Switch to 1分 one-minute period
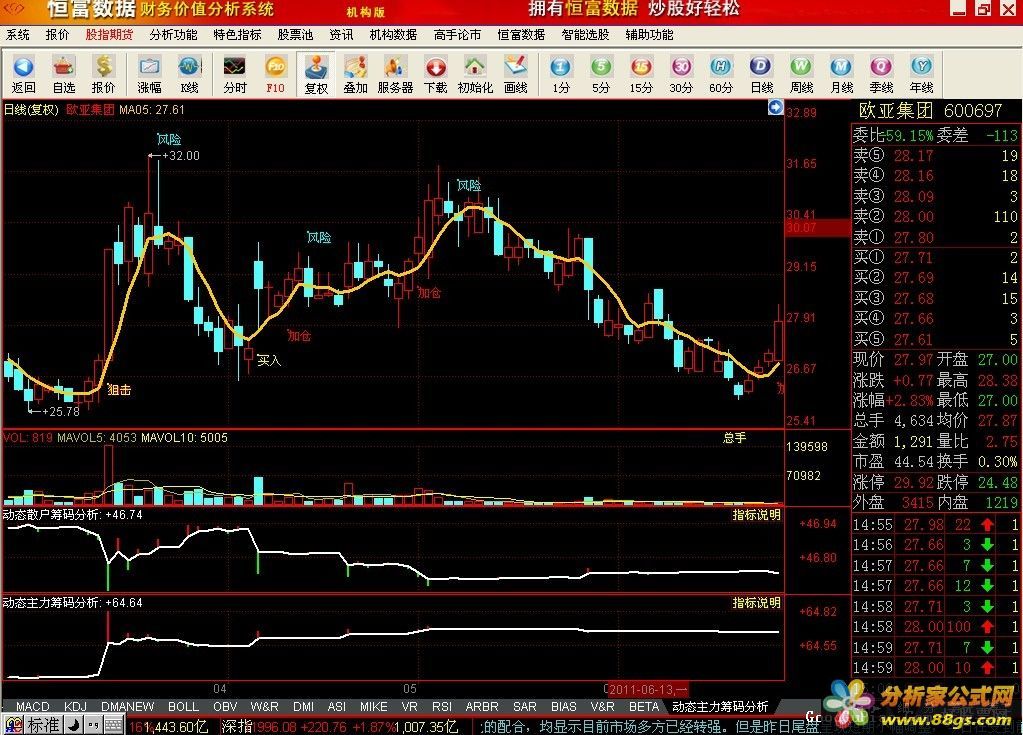This screenshot has width=1023, height=735. tap(560, 74)
